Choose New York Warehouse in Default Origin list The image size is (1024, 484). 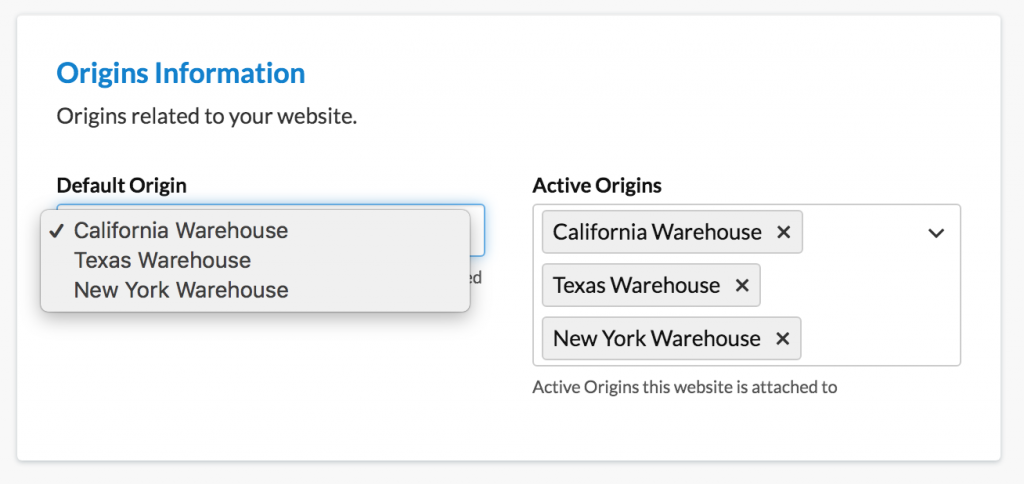(181, 290)
